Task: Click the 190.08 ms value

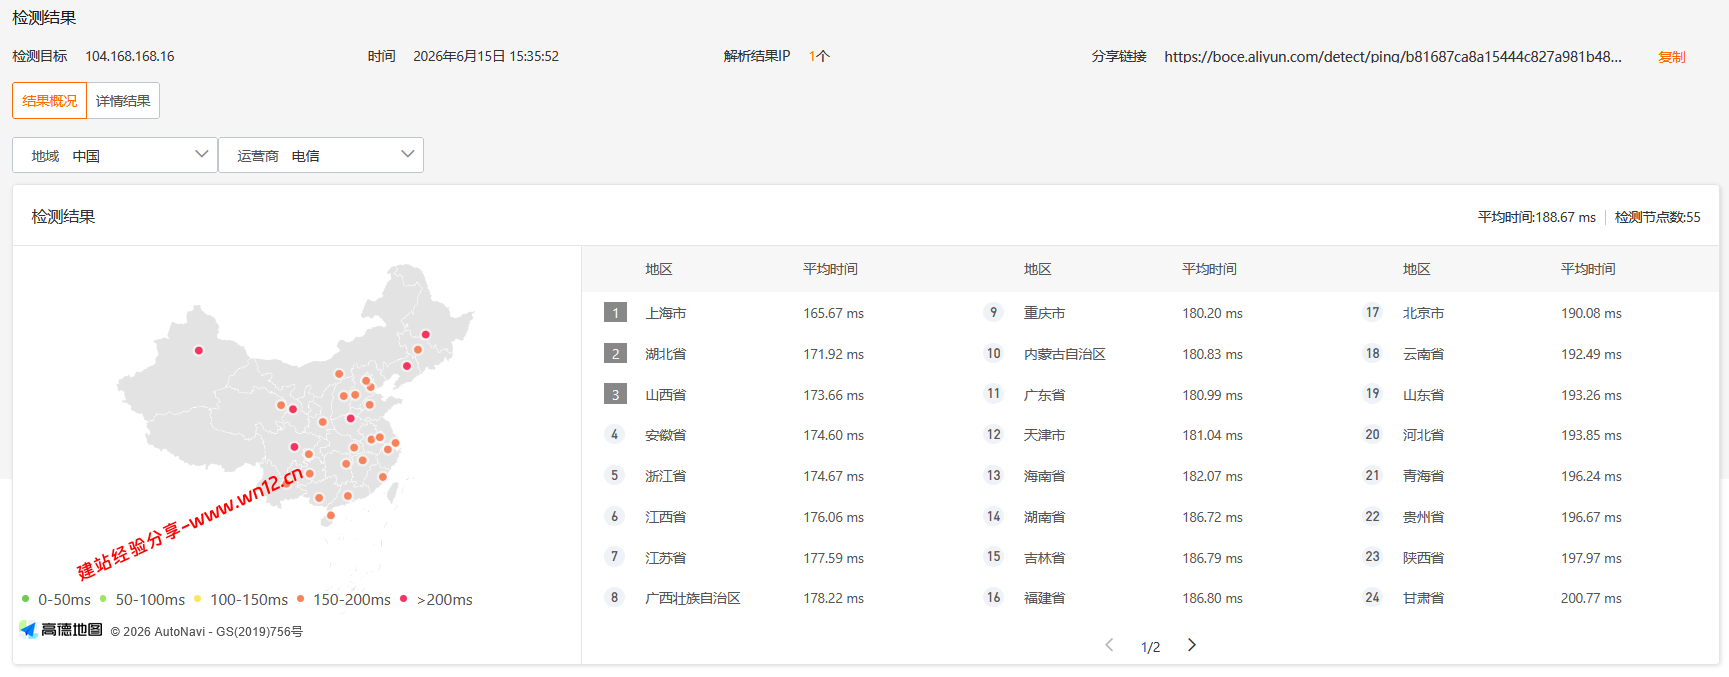Action: point(1591,313)
